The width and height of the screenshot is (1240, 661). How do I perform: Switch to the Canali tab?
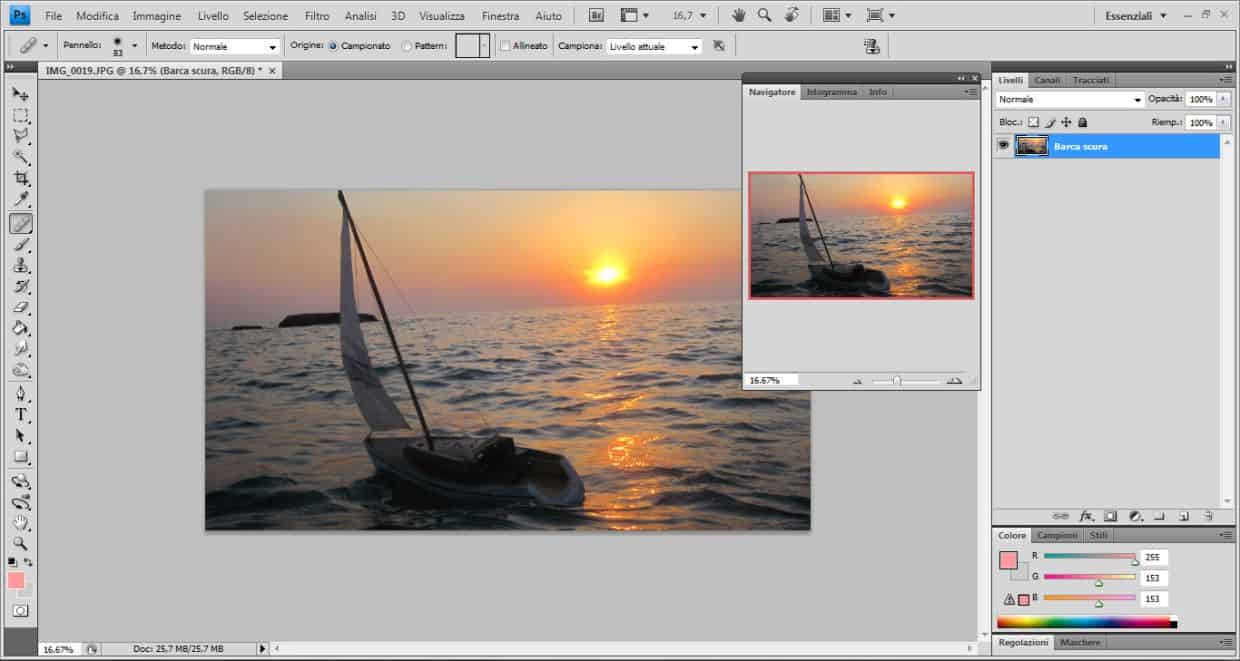[1047, 80]
